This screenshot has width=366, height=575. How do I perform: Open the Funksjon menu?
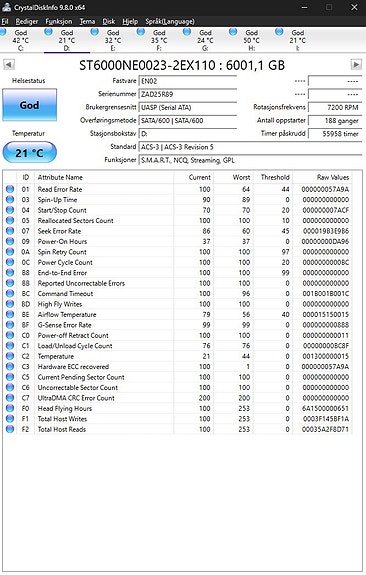click(x=59, y=22)
